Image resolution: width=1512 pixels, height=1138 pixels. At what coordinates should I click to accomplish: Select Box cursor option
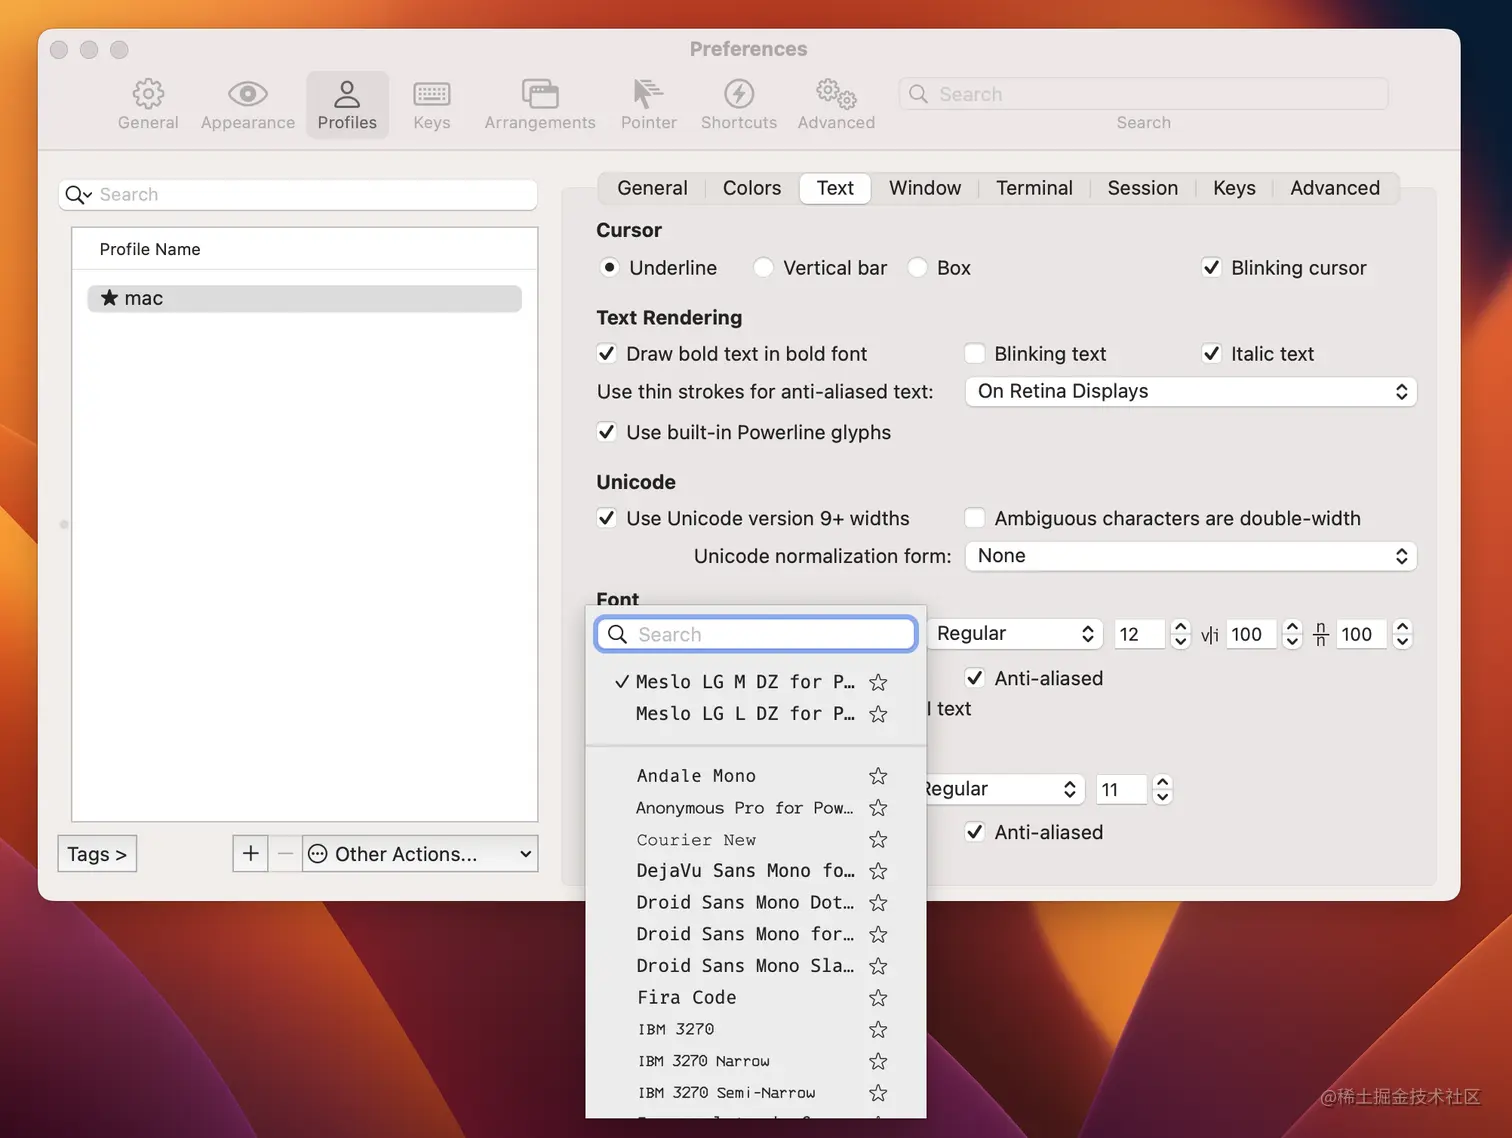(917, 268)
